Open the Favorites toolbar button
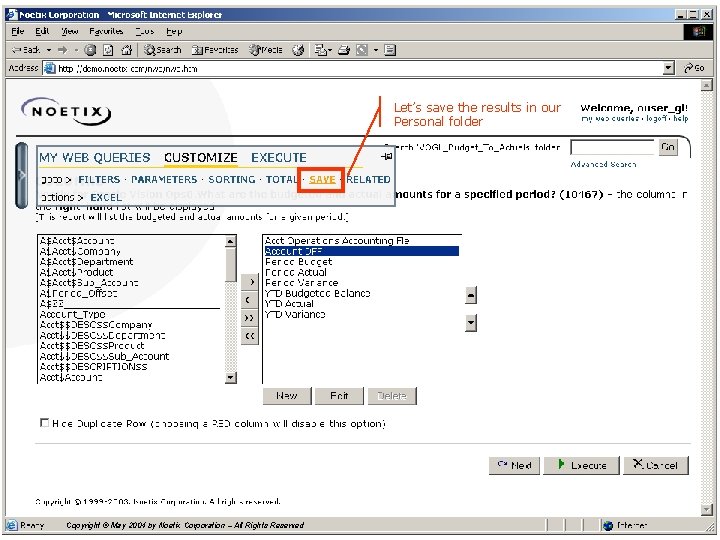 [215, 50]
